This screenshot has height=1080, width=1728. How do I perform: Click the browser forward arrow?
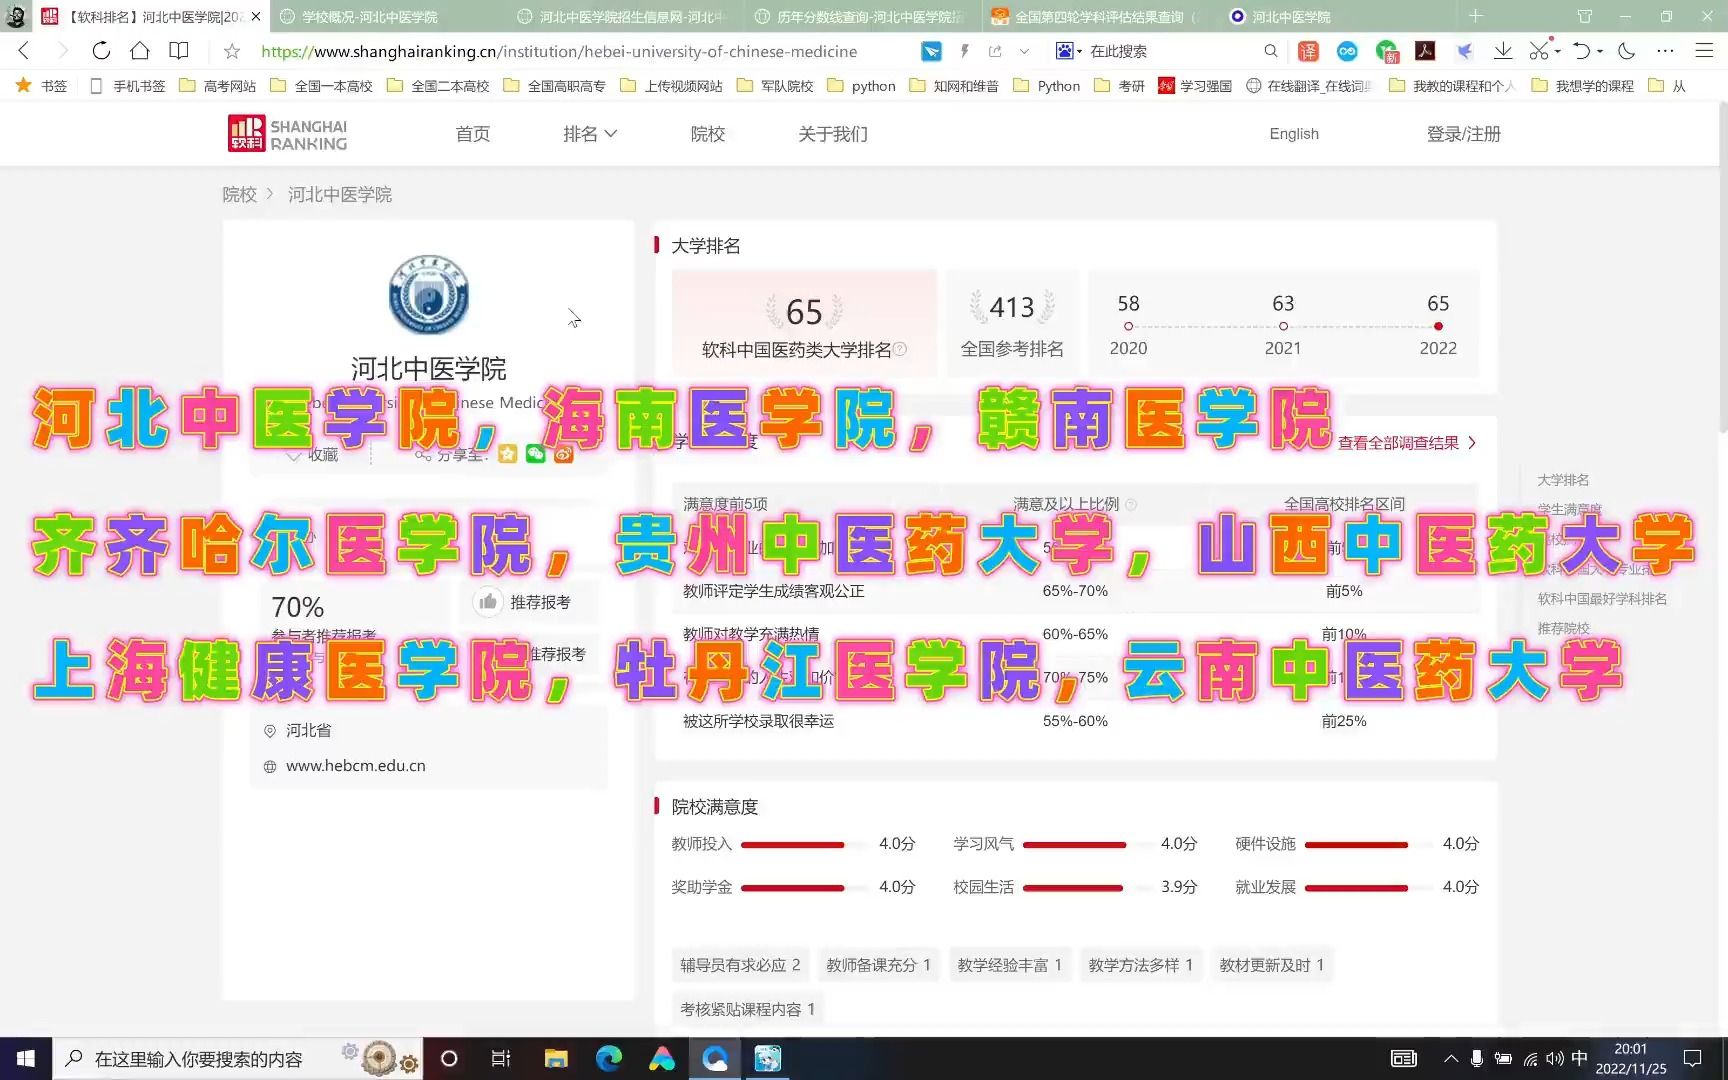(62, 51)
